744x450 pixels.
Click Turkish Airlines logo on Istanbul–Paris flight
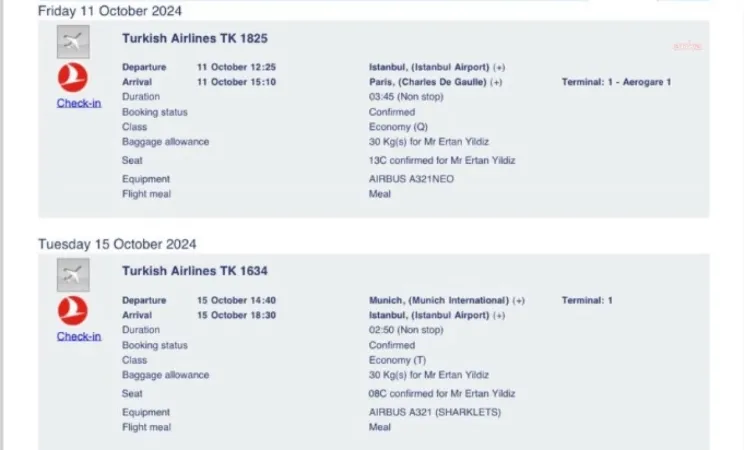(x=73, y=78)
